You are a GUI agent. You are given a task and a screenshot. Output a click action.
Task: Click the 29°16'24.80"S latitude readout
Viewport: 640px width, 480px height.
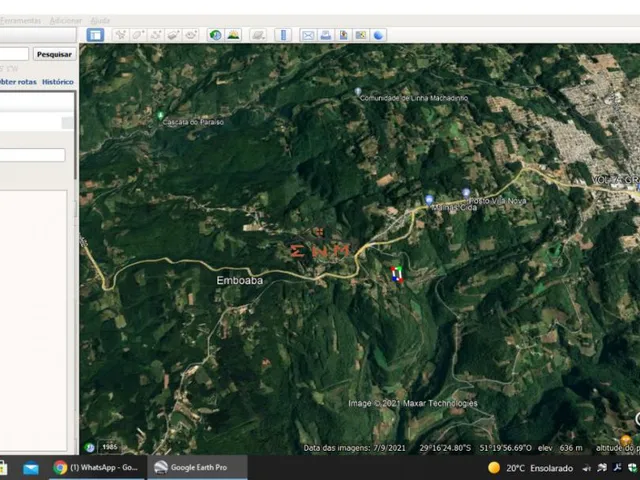pyautogui.click(x=445, y=448)
